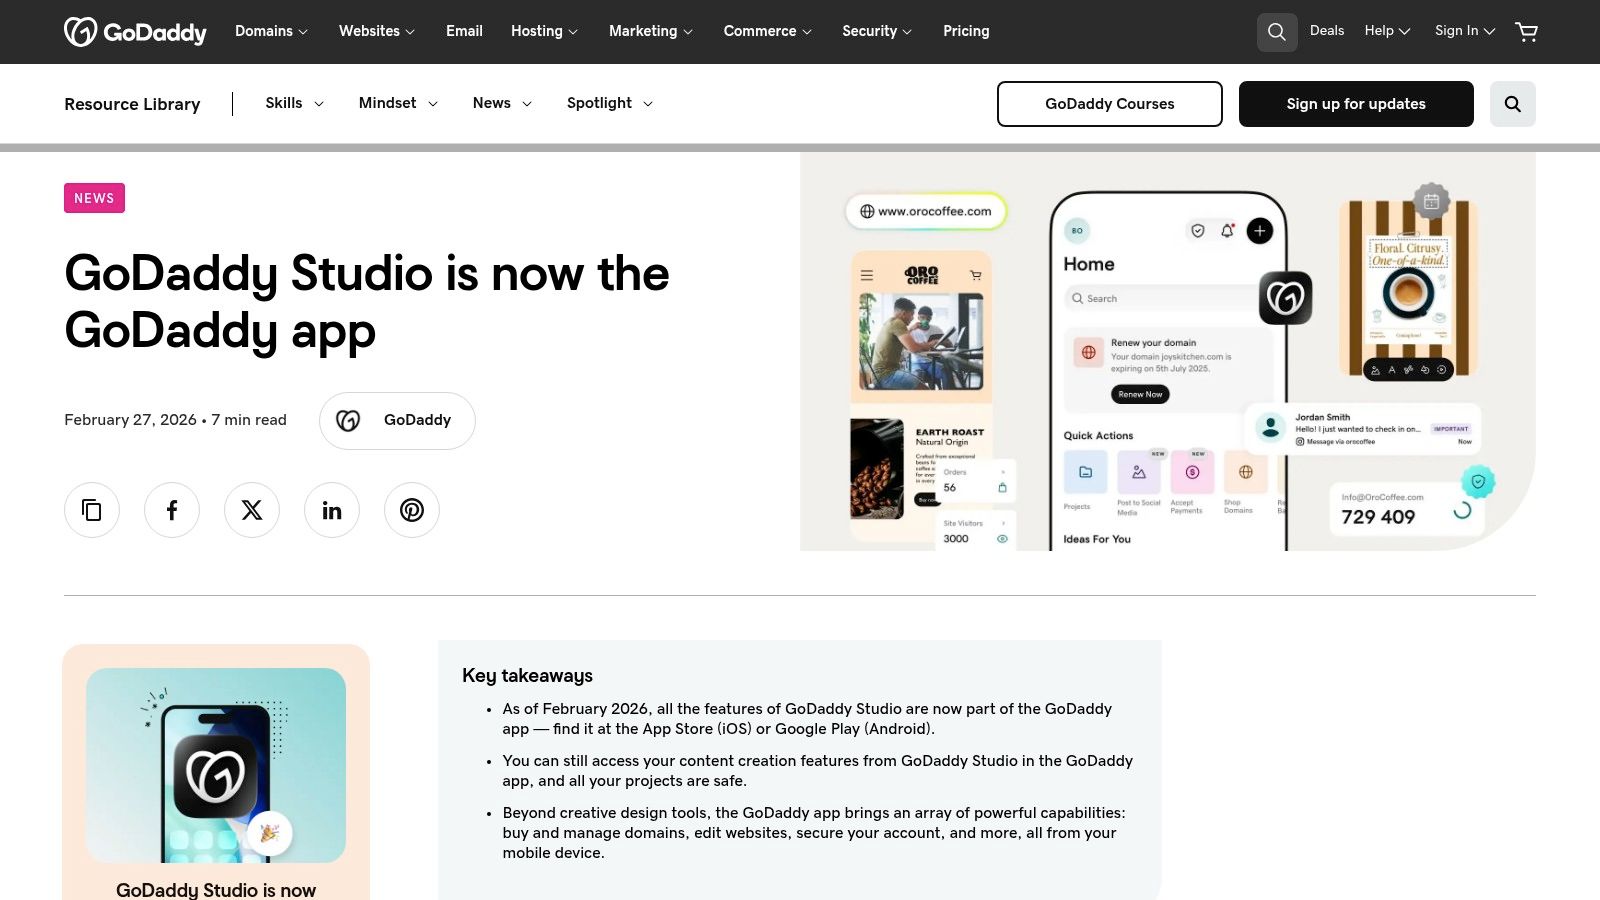1600x900 pixels.
Task: Expand the Spotlight menu
Action: pos(610,103)
